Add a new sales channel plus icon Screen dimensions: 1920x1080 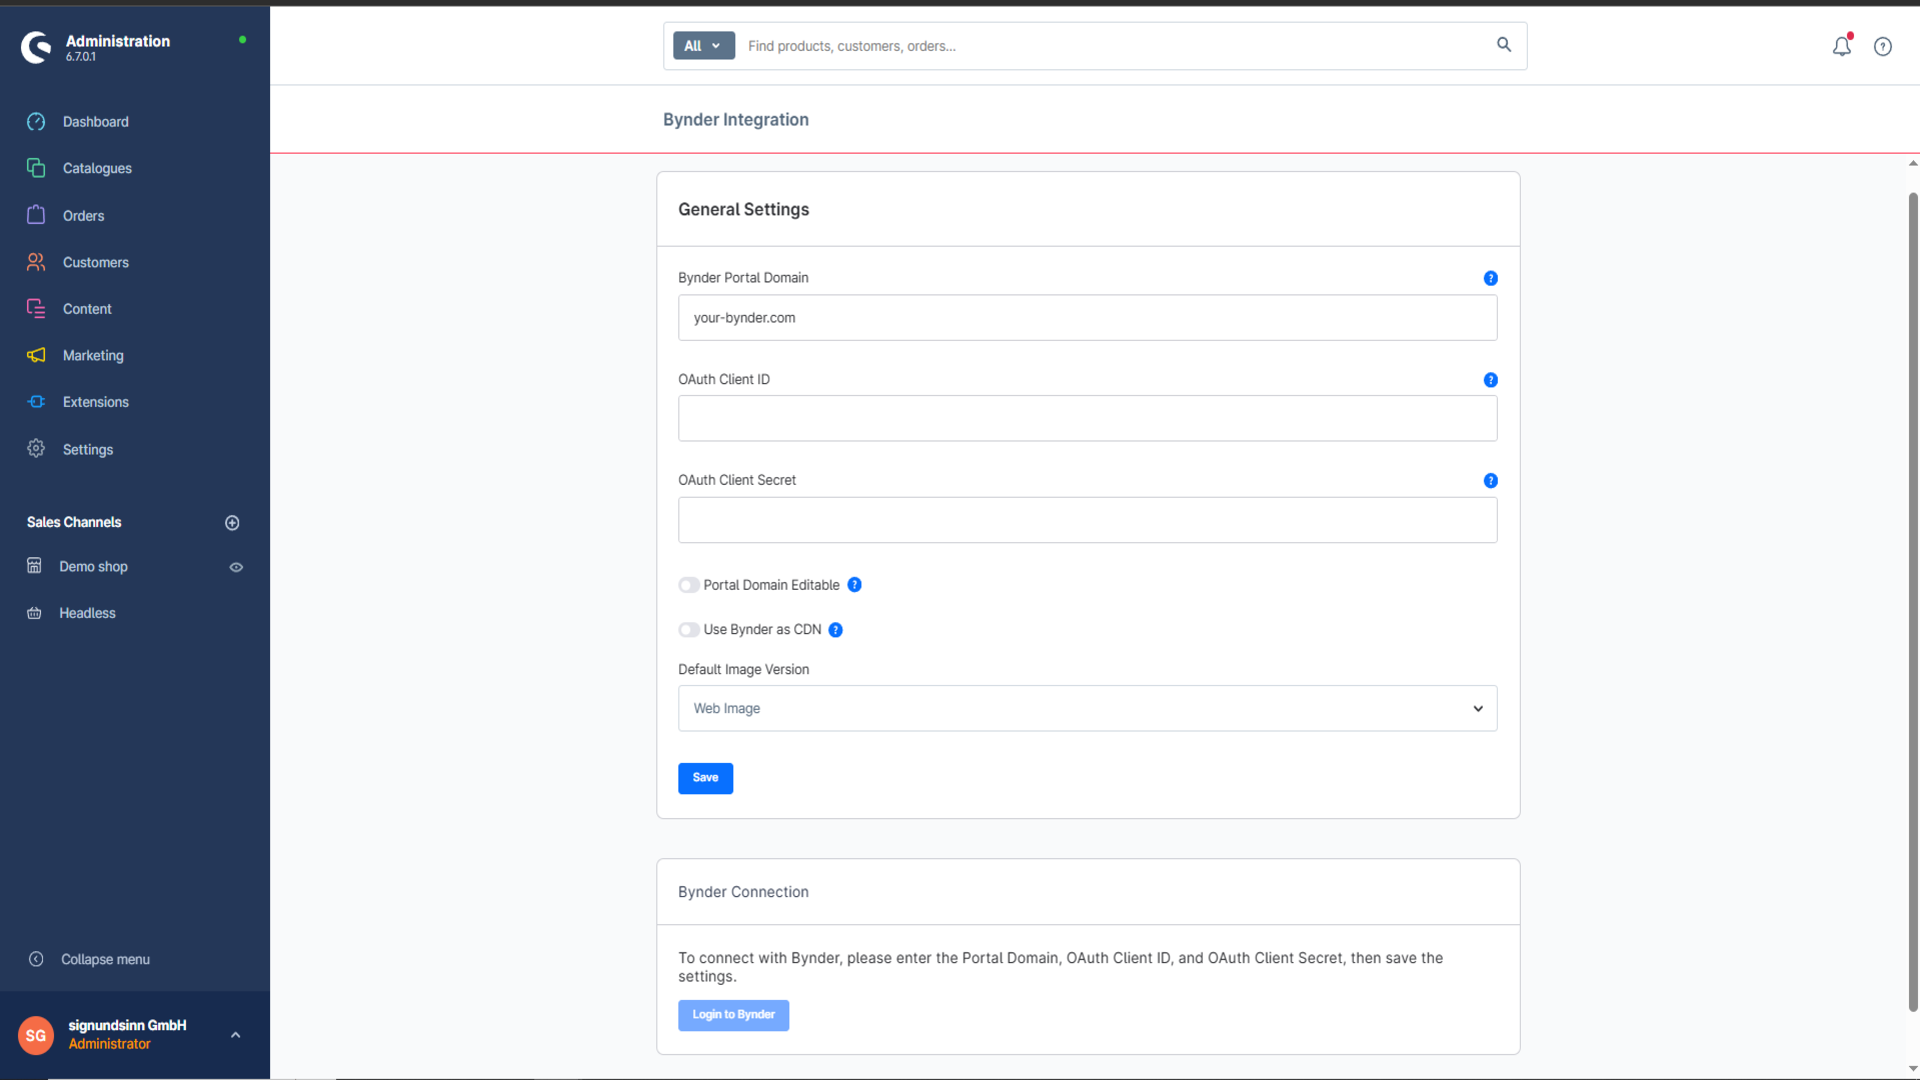[232, 523]
